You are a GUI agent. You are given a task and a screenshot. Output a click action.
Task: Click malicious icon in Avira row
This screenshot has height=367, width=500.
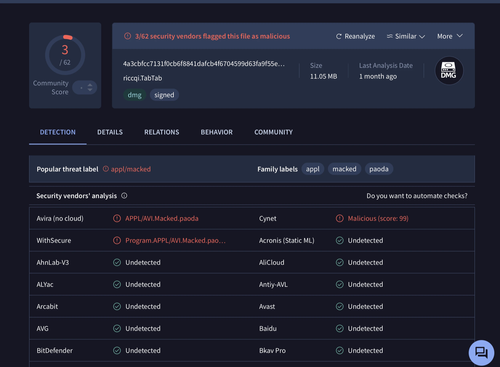117,218
